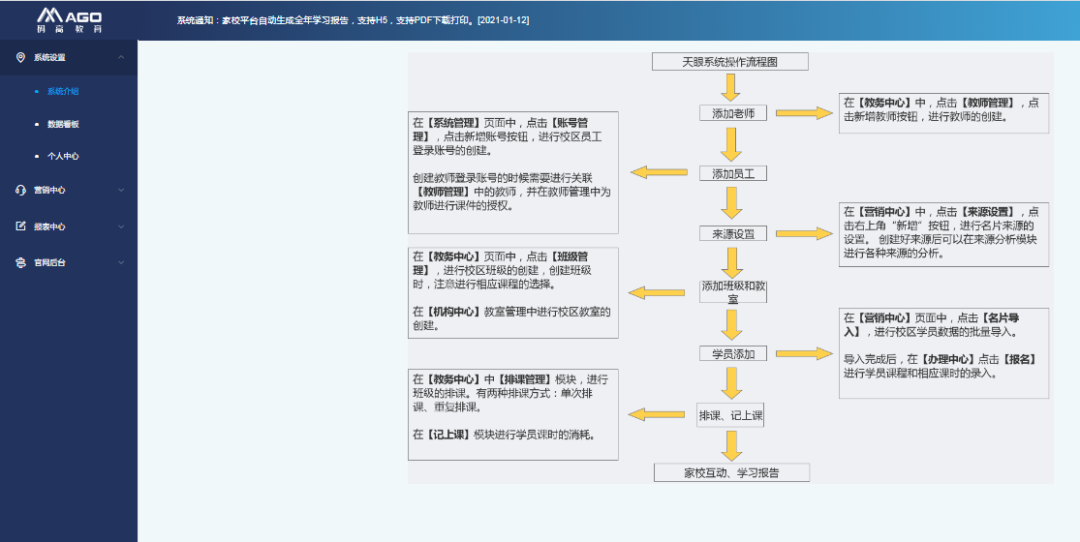Click the 家校互动、学习报告 flowchart box
The height and width of the screenshot is (542, 1080).
(x=731, y=473)
